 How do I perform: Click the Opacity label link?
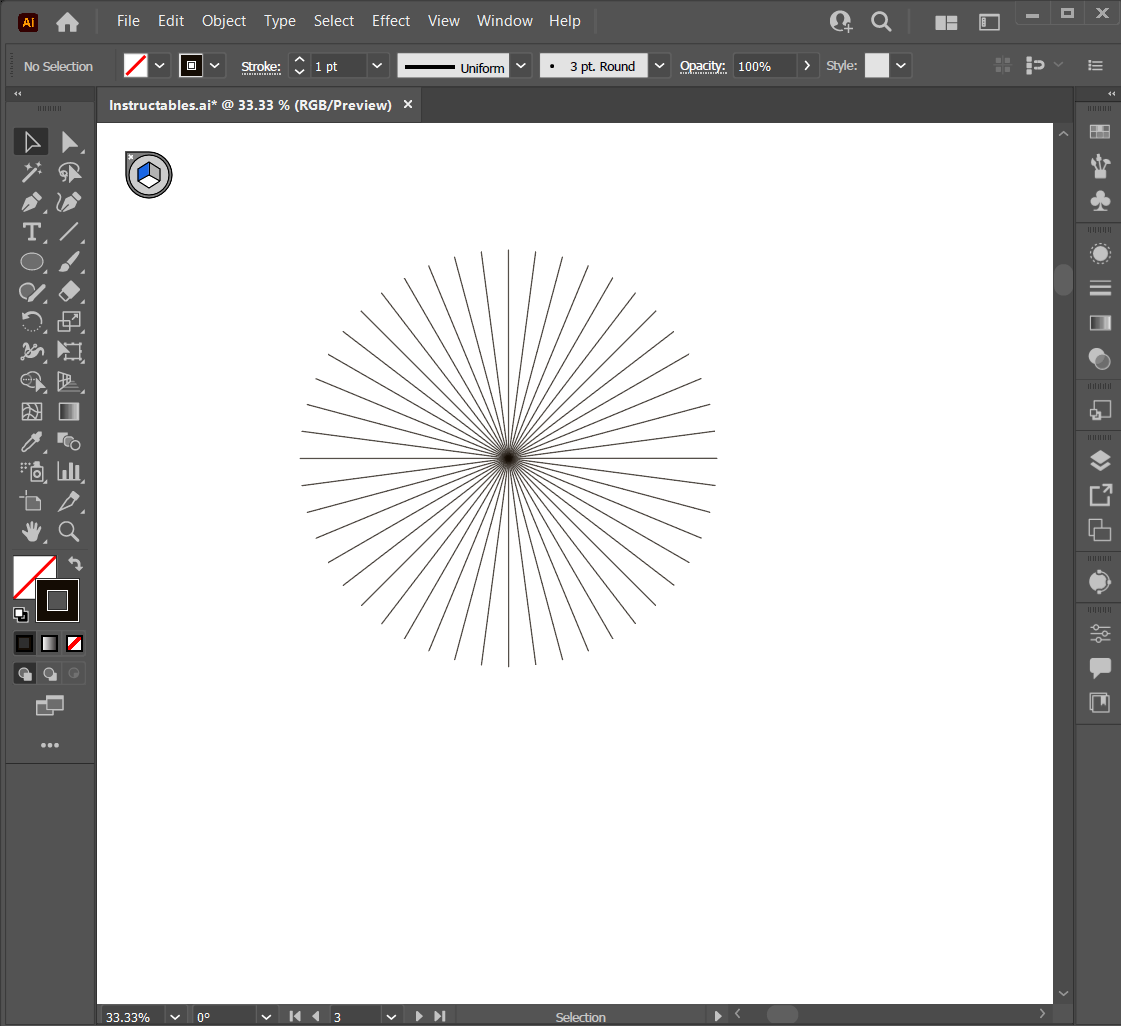(x=701, y=66)
